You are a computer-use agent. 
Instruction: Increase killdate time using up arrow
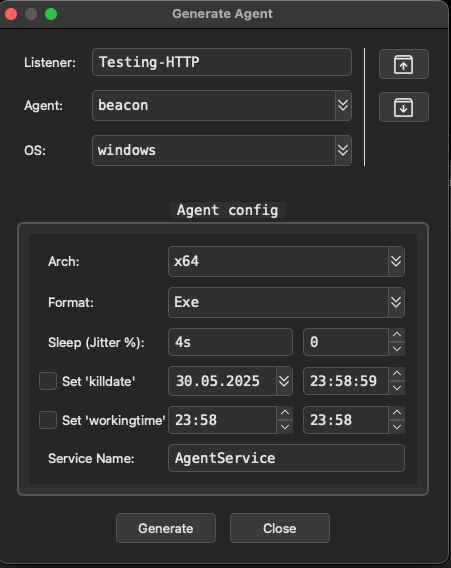[x=397, y=373]
